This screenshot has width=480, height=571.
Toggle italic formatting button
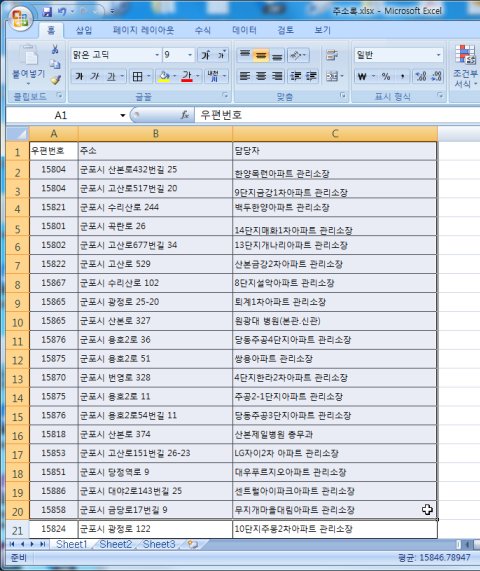pos(95,76)
